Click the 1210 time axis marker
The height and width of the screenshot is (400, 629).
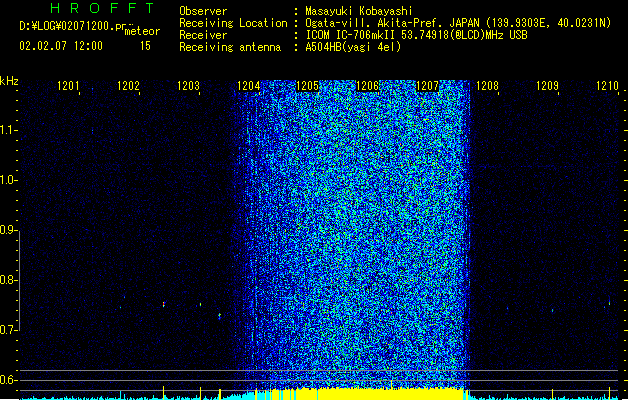607,86
